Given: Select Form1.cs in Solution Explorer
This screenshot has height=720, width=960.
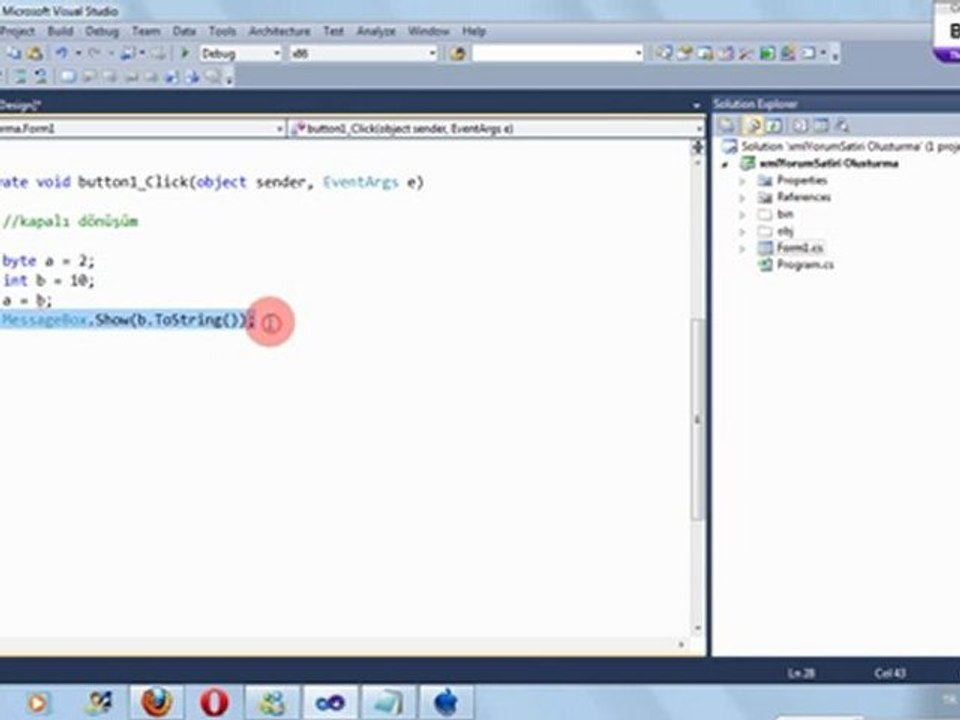Looking at the screenshot, I should point(800,248).
